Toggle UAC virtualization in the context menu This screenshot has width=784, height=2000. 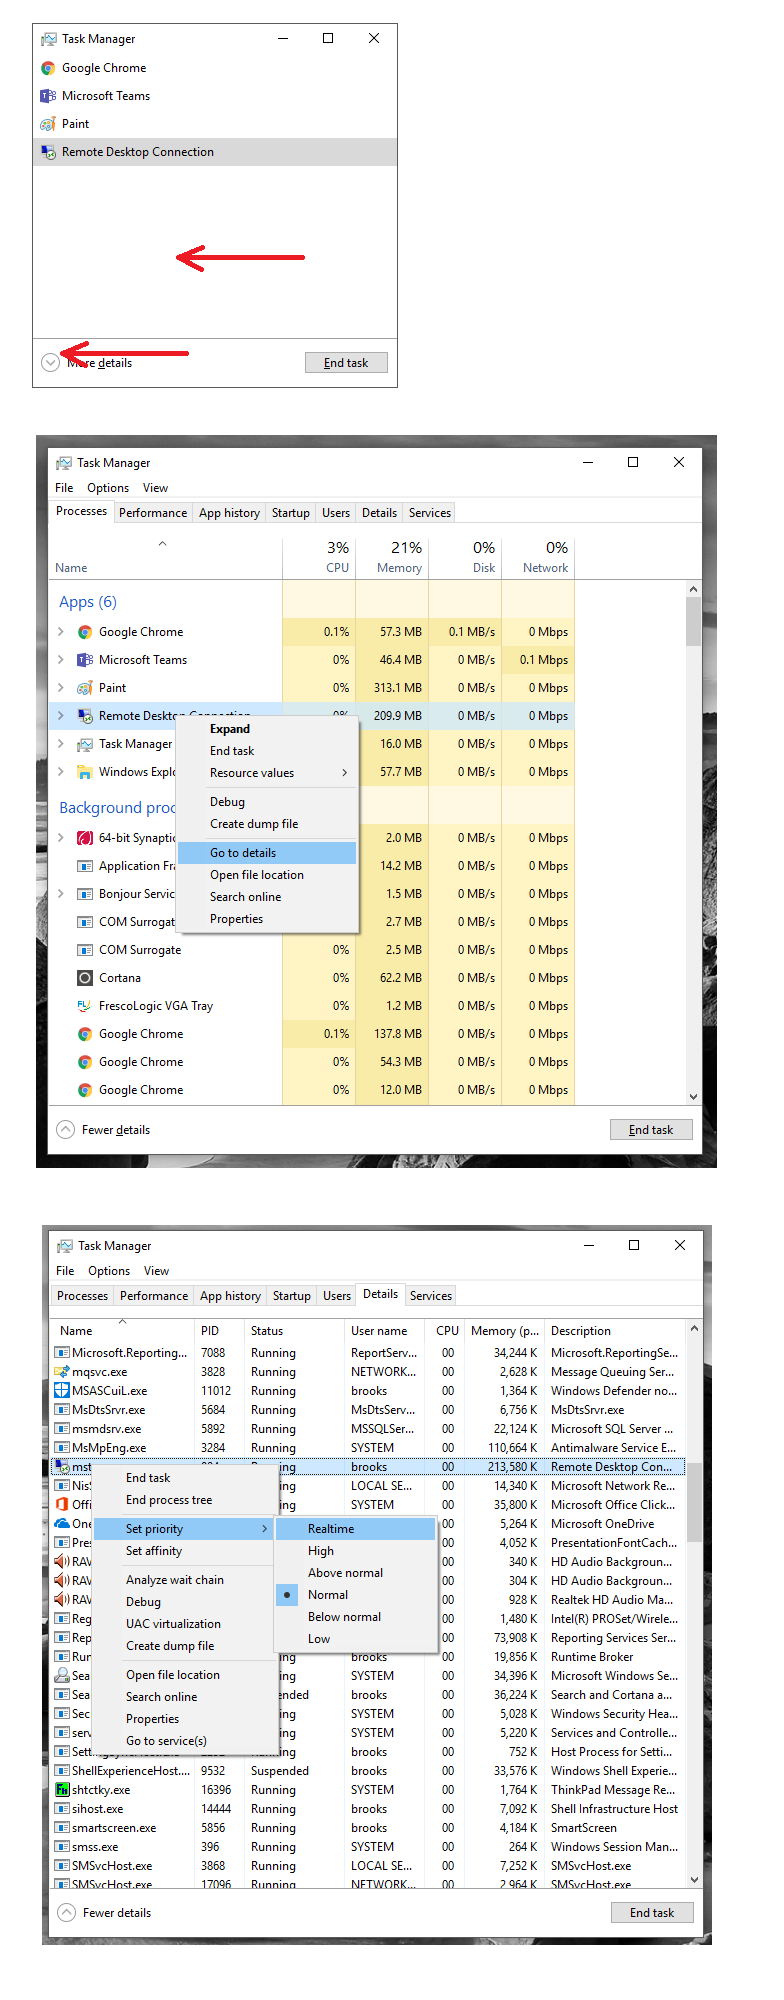[184, 1624]
